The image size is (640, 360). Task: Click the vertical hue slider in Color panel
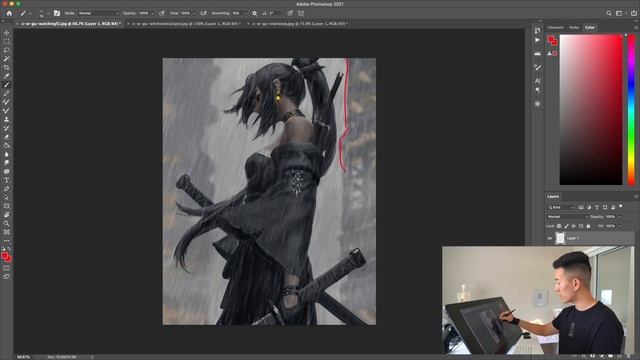click(x=631, y=109)
